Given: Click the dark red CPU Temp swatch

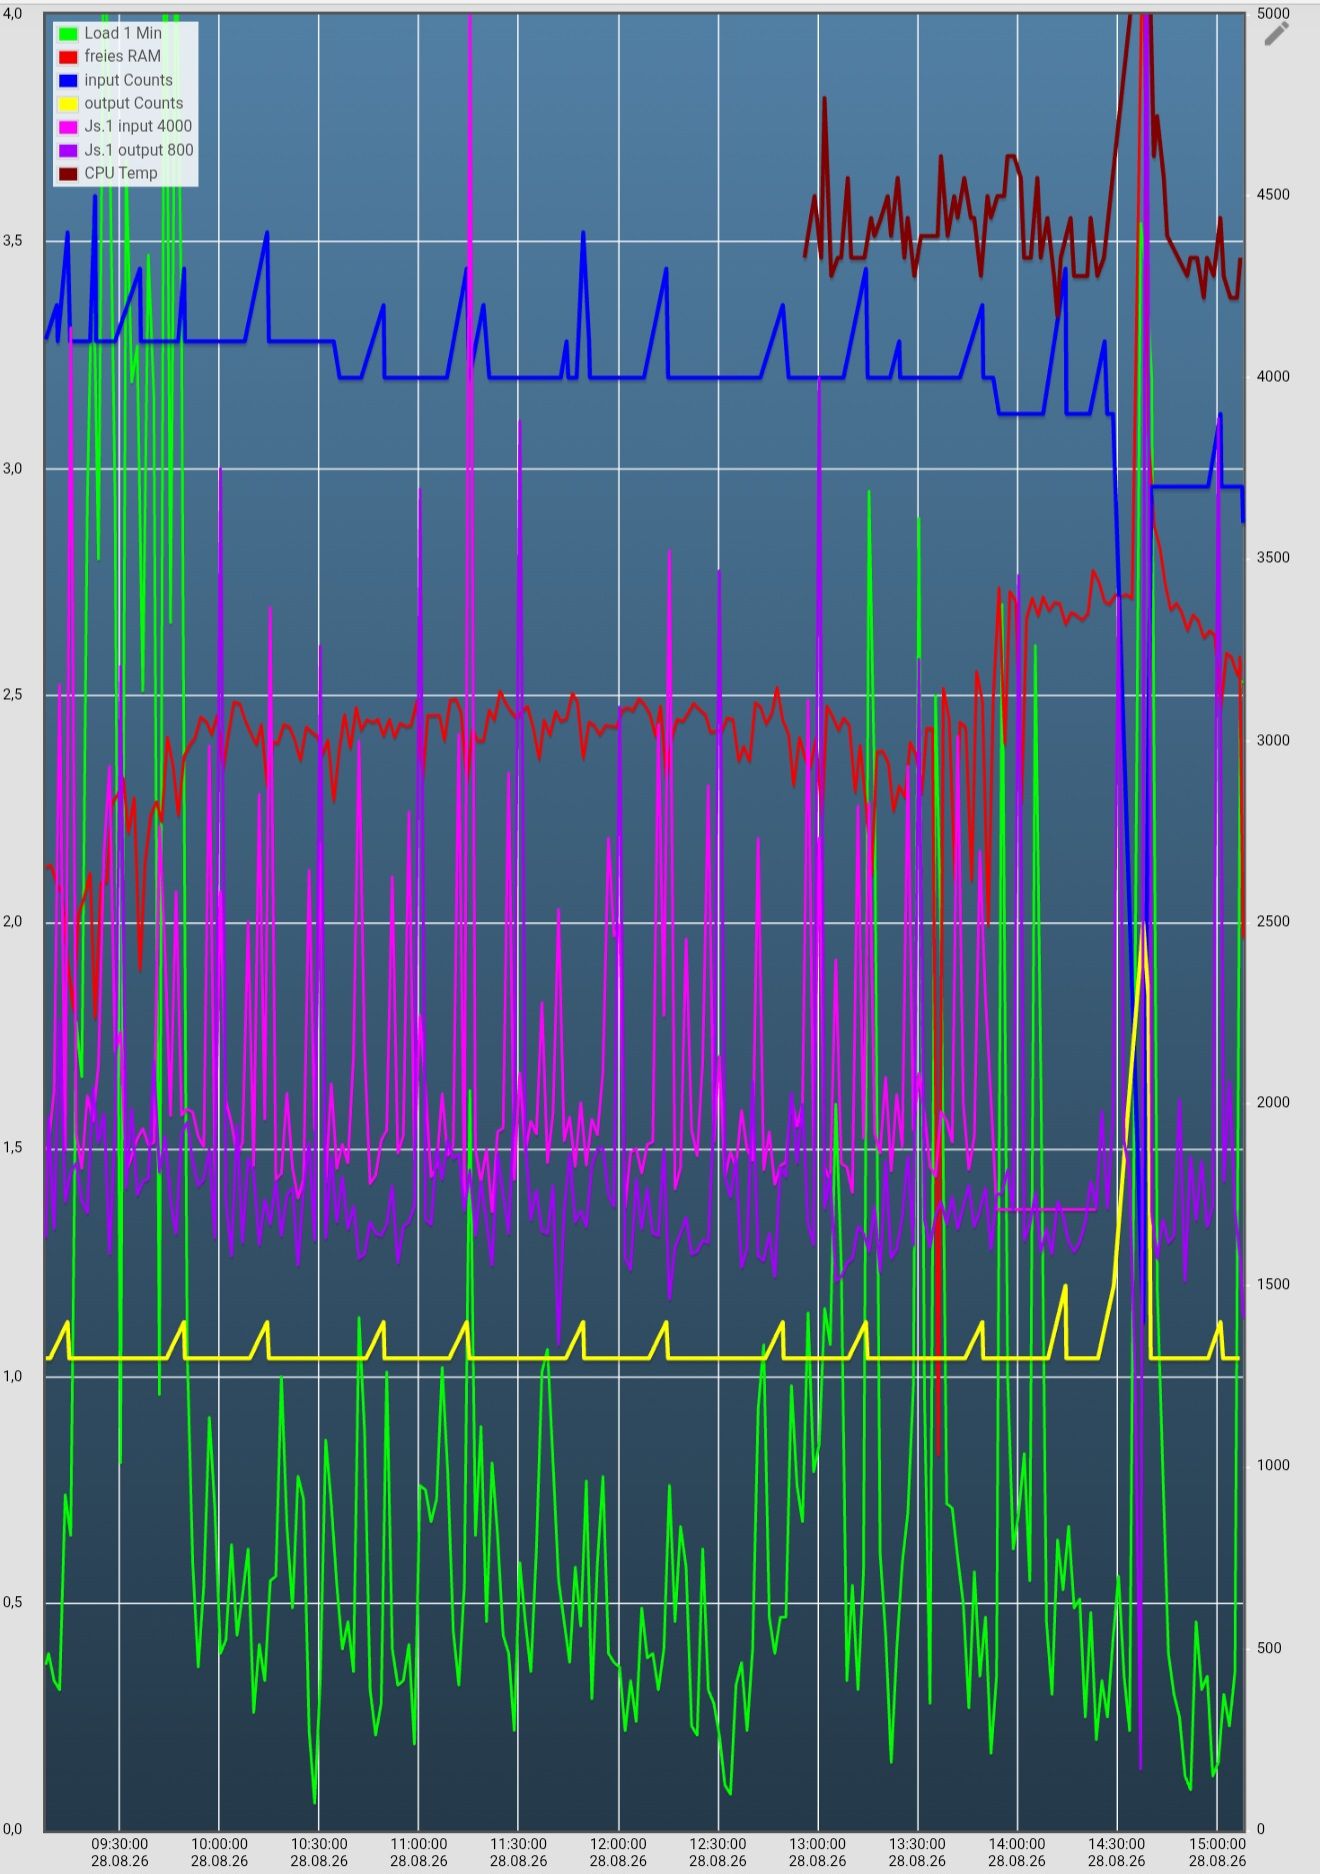Looking at the screenshot, I should tap(68, 174).
